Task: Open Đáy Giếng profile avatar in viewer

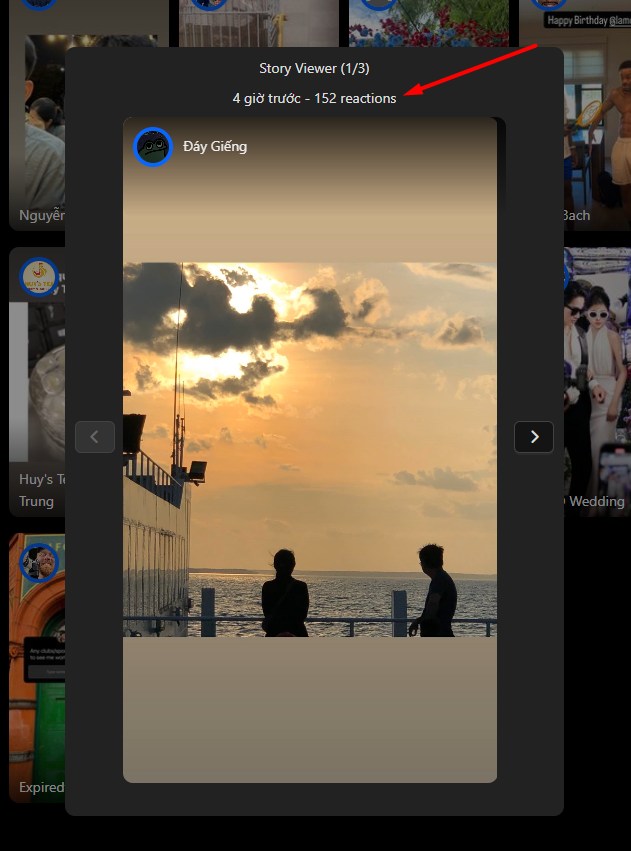Action: 153,147
